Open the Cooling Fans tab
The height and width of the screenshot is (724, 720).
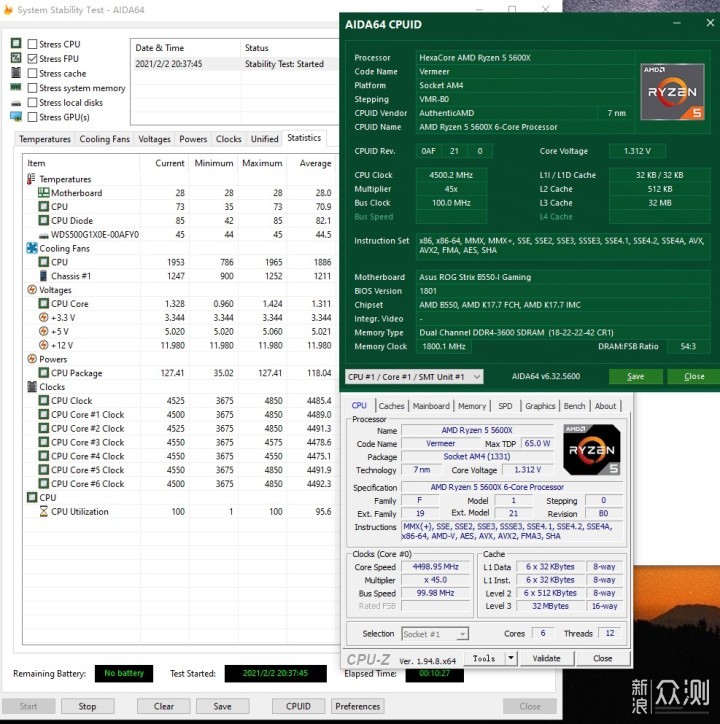[104, 139]
